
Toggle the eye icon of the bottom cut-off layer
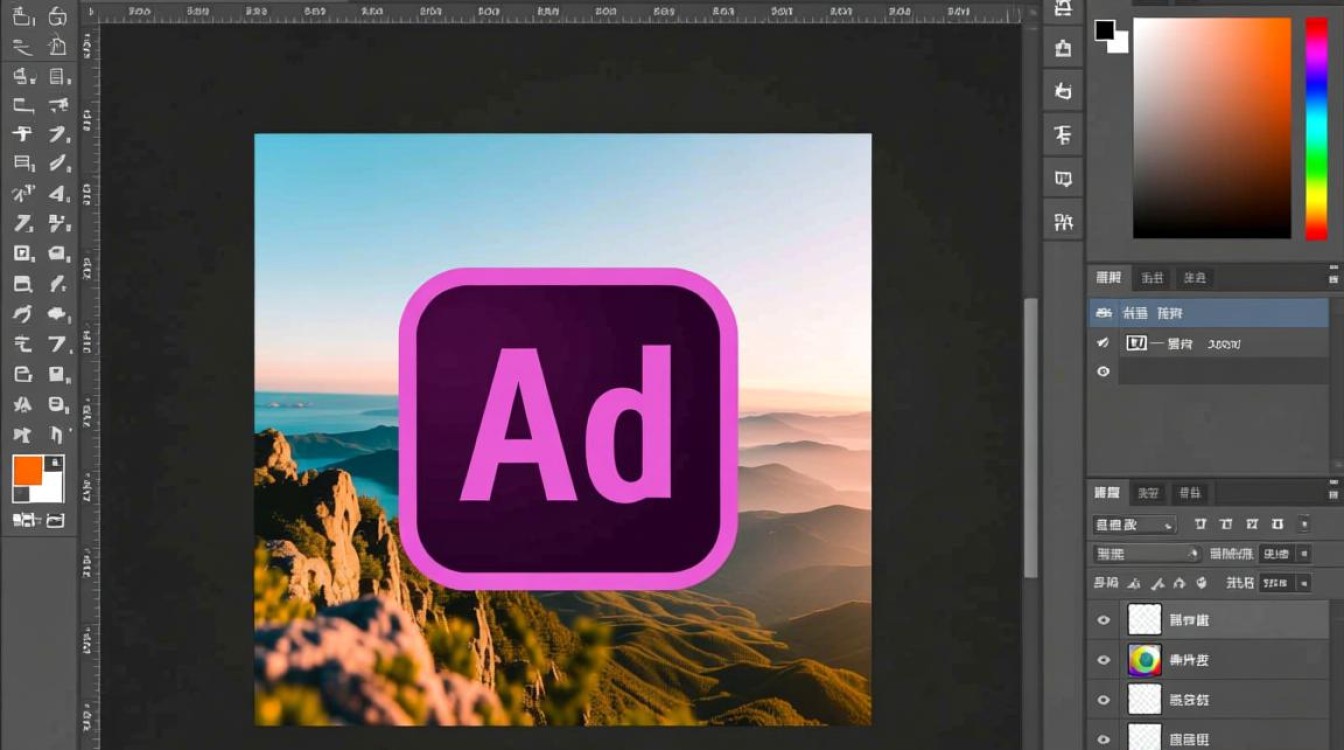click(x=1103, y=739)
